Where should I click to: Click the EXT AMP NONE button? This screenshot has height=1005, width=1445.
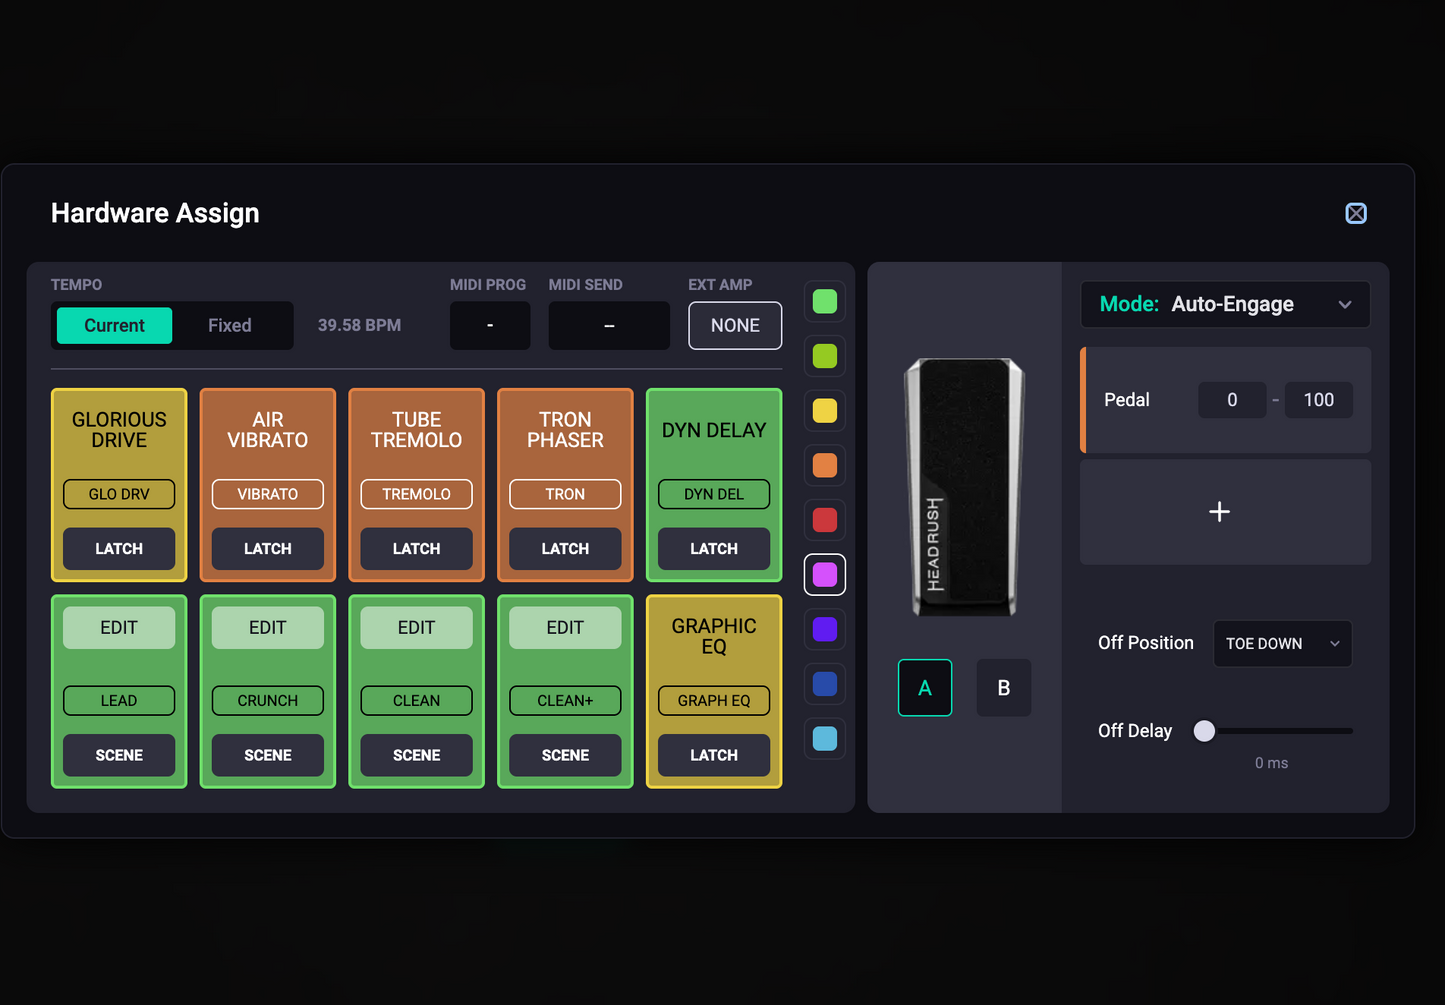pos(735,326)
